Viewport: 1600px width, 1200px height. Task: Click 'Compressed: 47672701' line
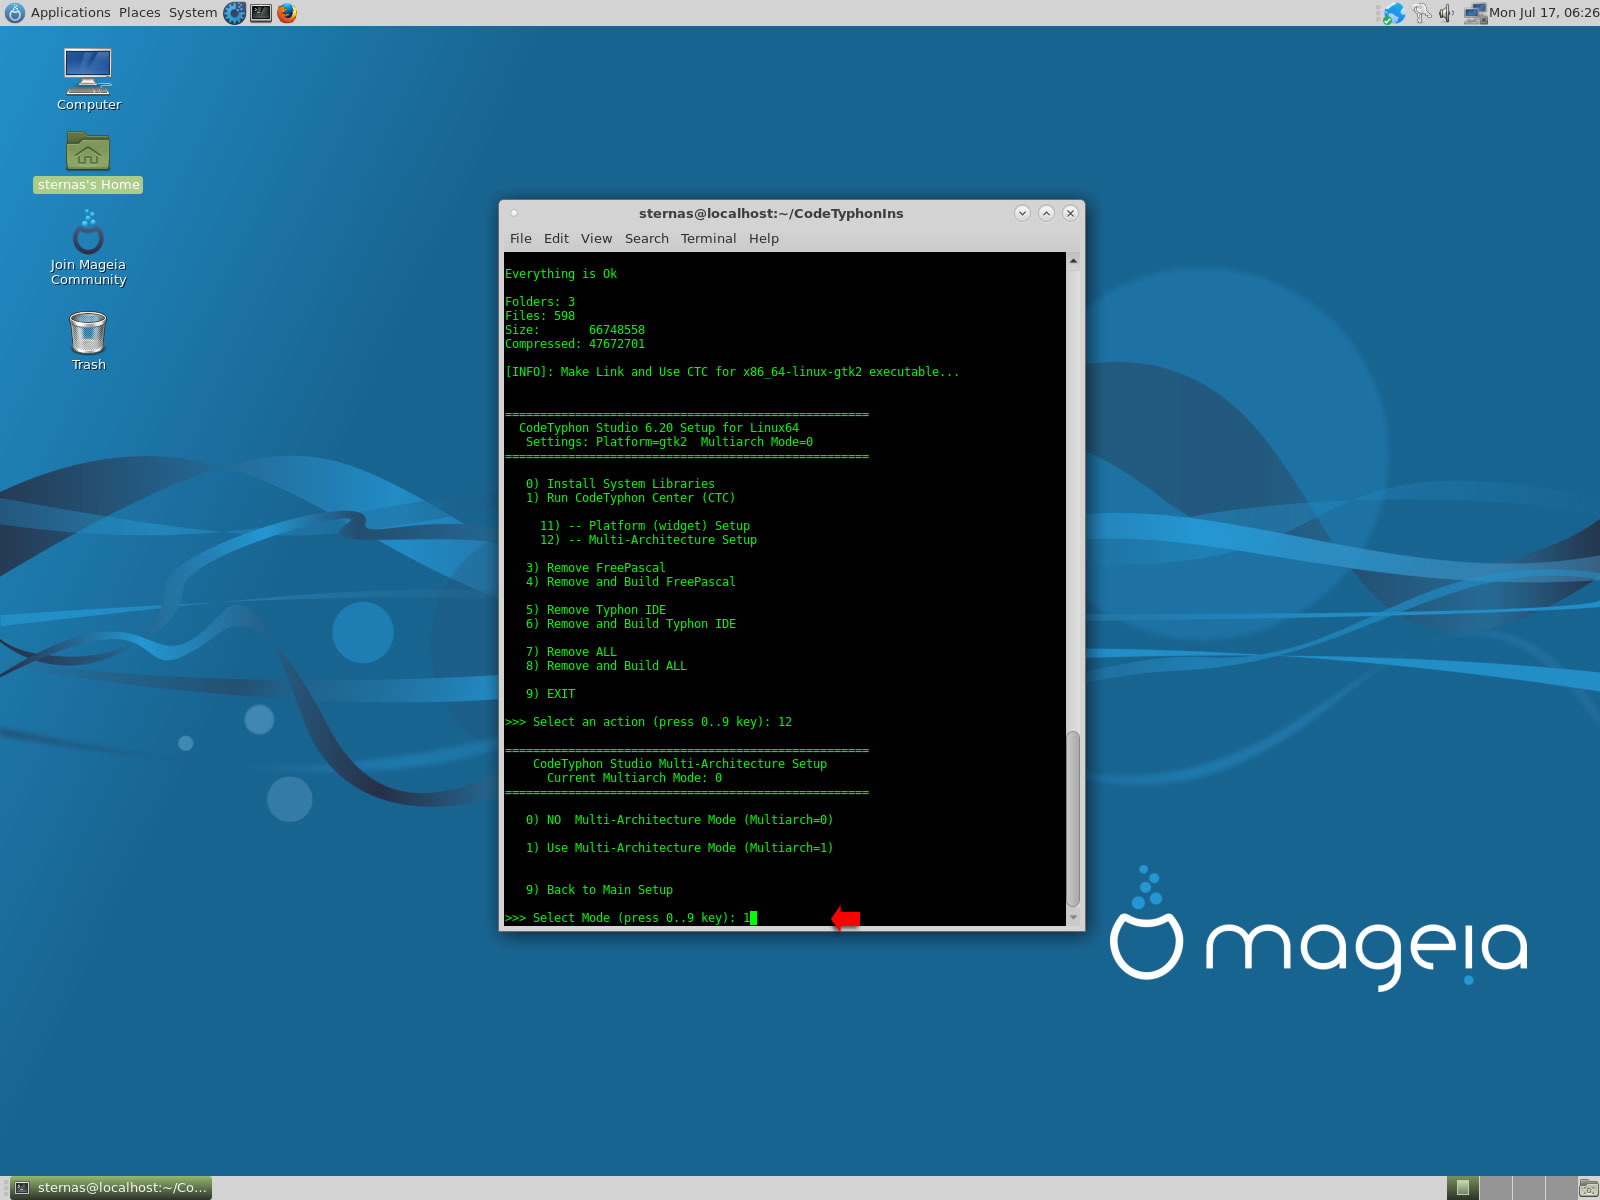575,344
